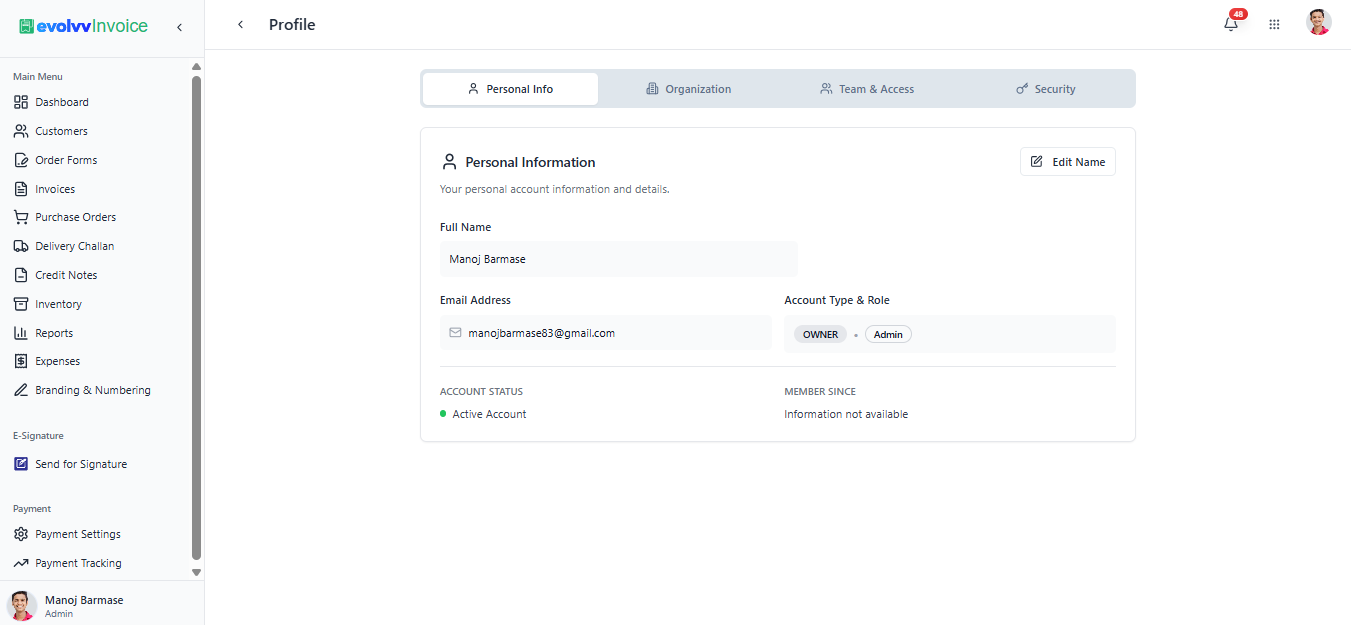Image resolution: width=1366 pixels, height=625 pixels.
Task: Open Inventory menu label
Action: click(59, 304)
